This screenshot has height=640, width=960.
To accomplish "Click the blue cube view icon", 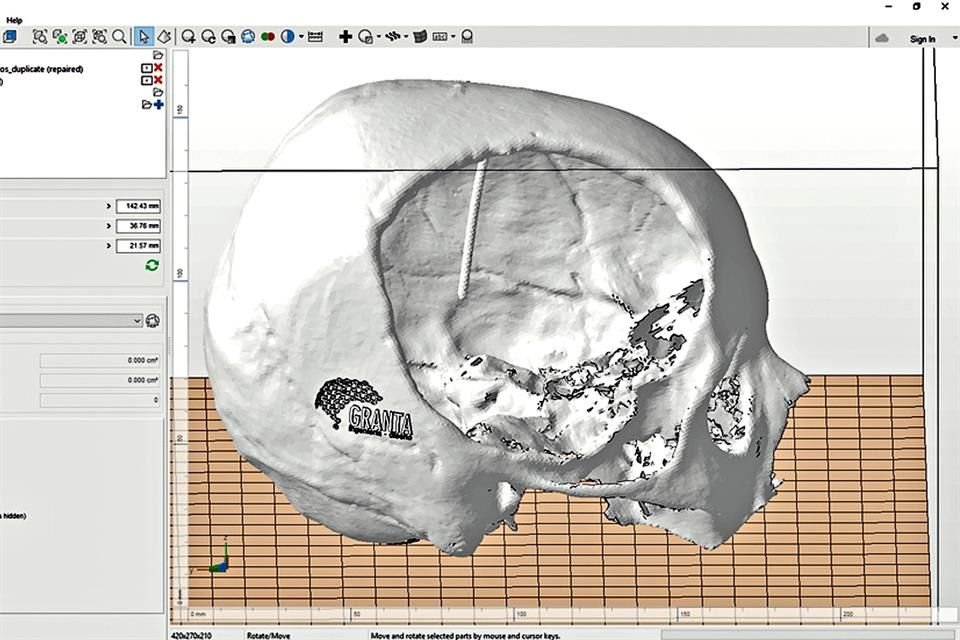I will [x=9, y=37].
